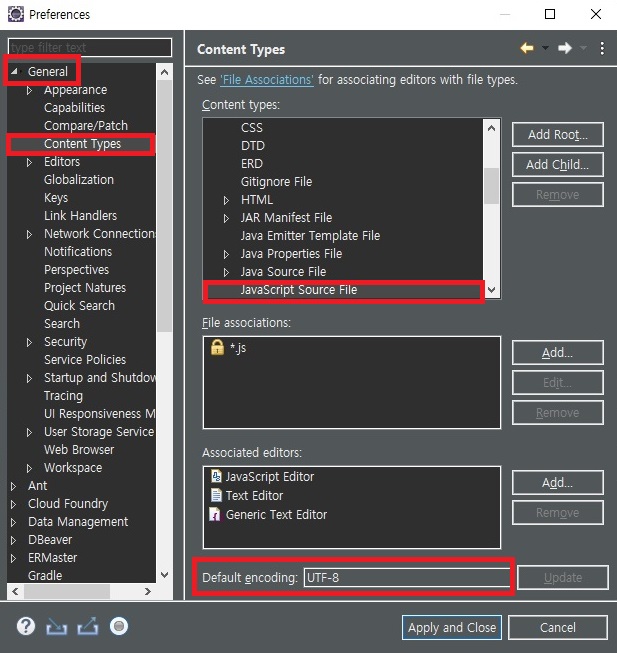Image resolution: width=617 pixels, height=653 pixels.
Task: Expand the Network Connections node
Action: [29, 234]
